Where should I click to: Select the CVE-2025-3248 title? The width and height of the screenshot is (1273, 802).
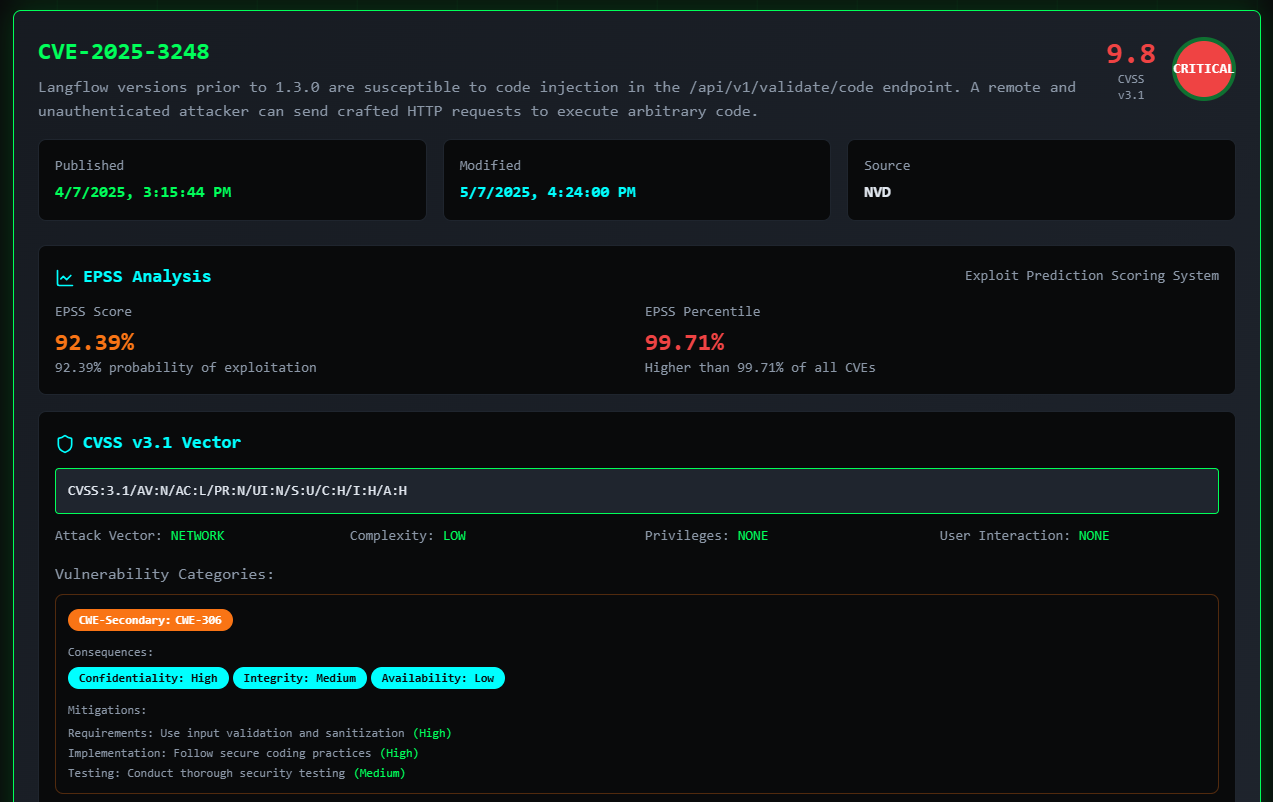(x=124, y=52)
